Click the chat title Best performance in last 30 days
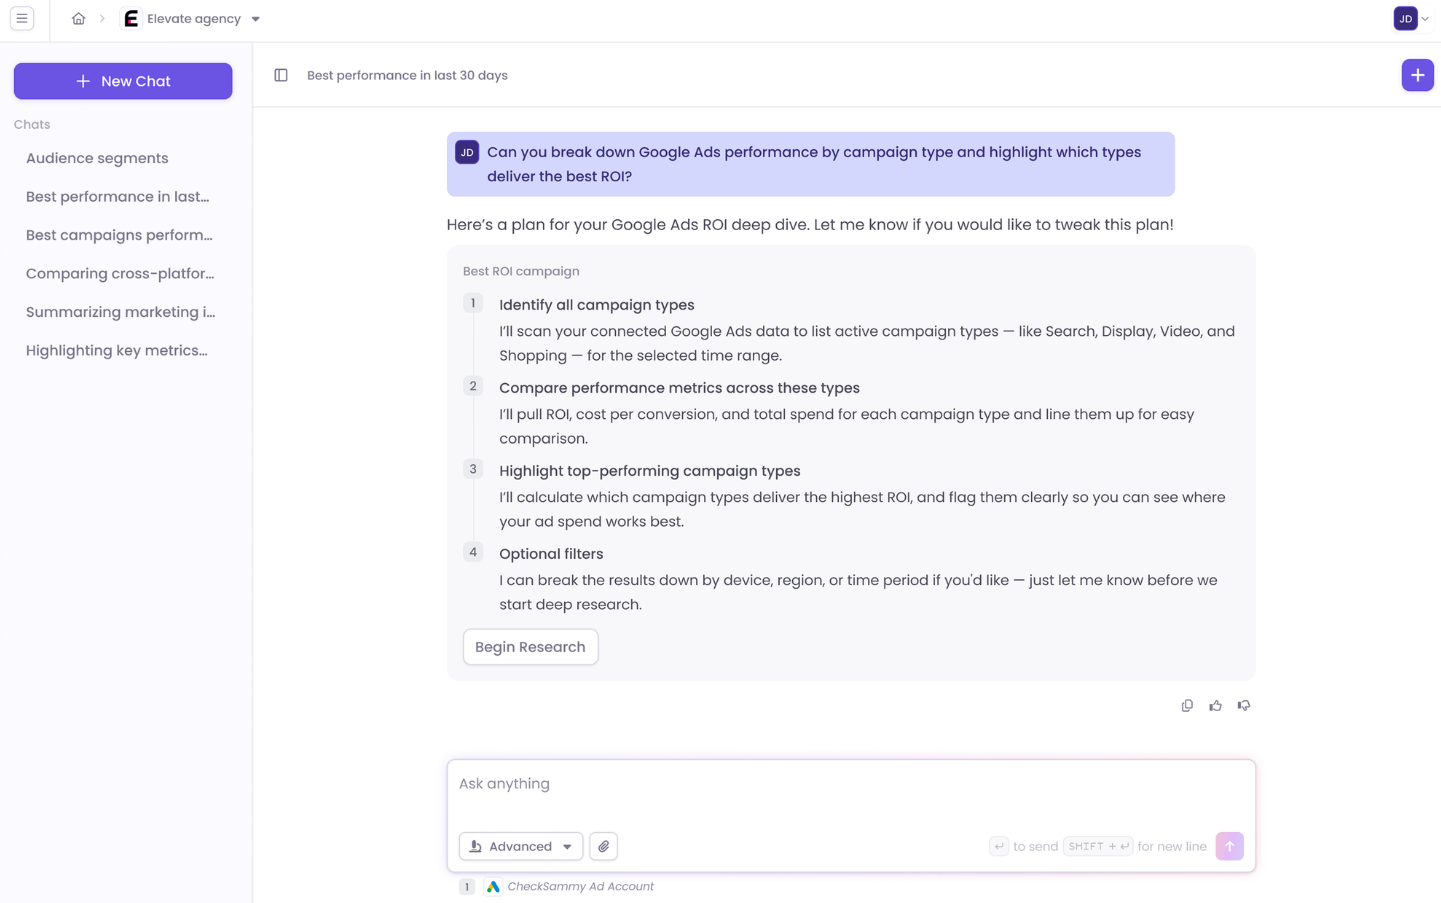The width and height of the screenshot is (1441, 903). click(407, 75)
